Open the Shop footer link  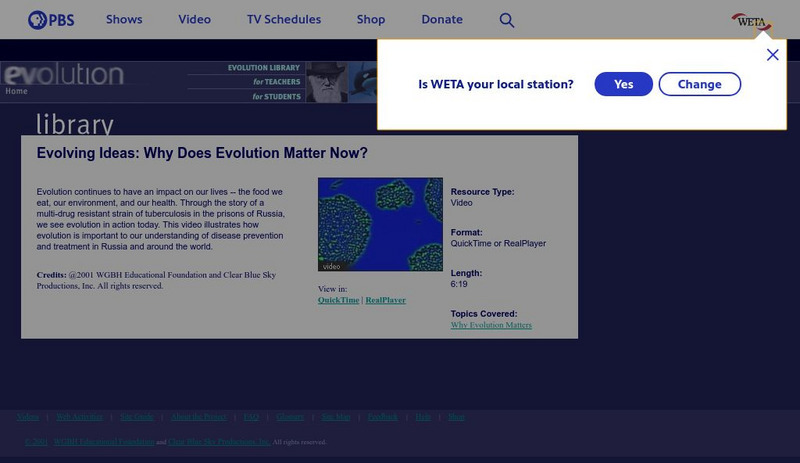pyautogui.click(x=456, y=417)
